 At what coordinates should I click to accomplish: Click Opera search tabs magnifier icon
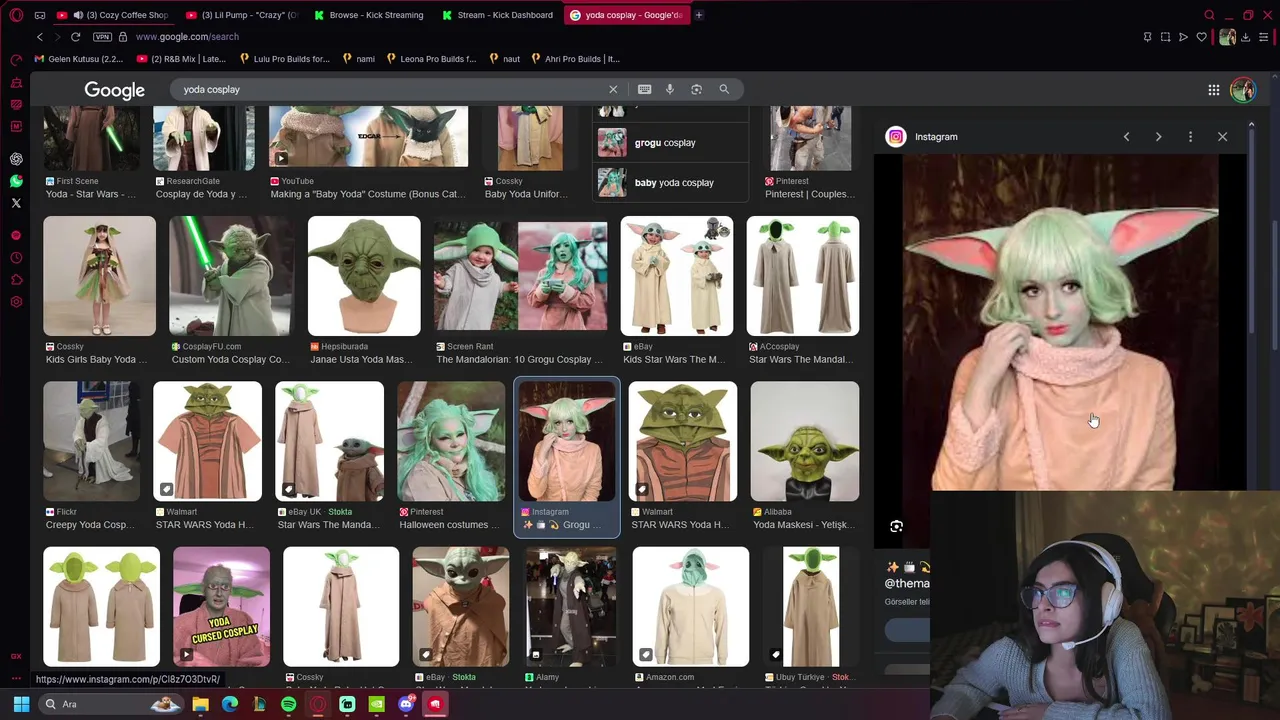(x=1209, y=15)
